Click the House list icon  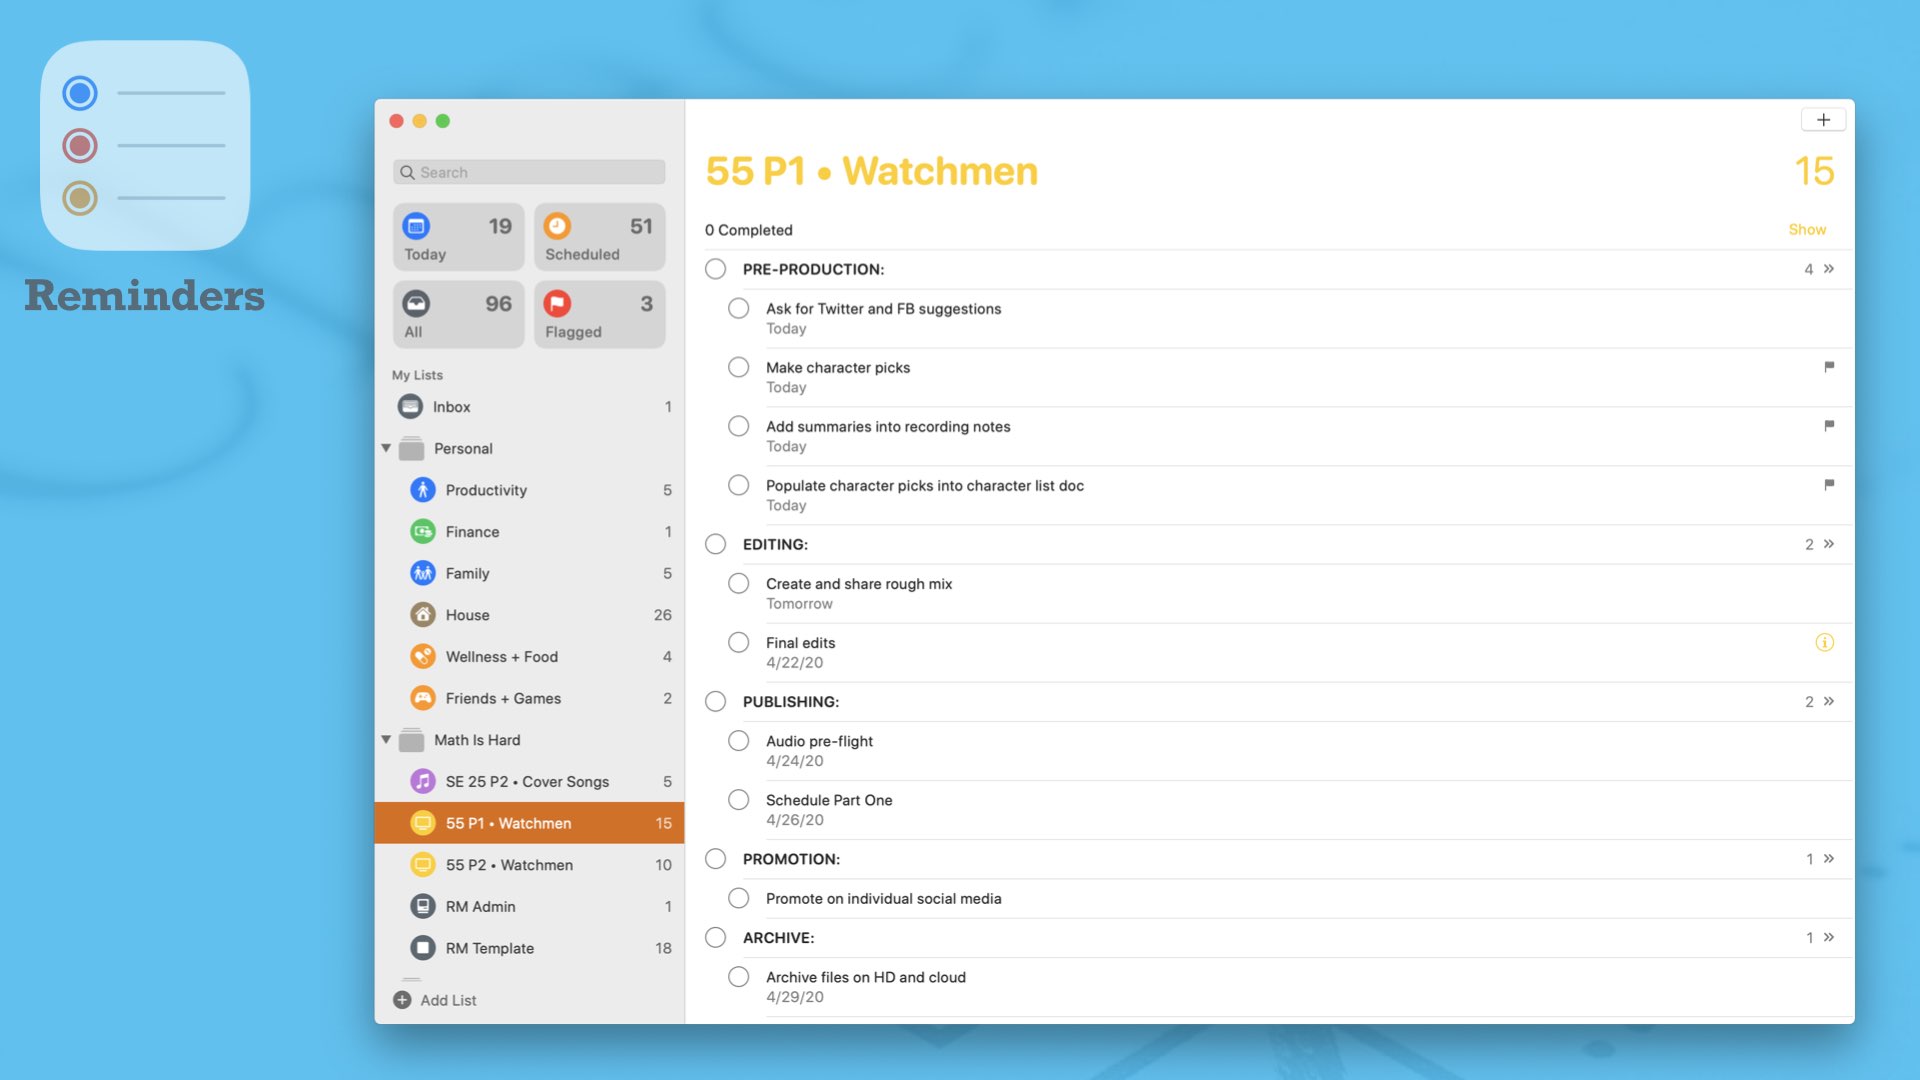pyautogui.click(x=423, y=615)
